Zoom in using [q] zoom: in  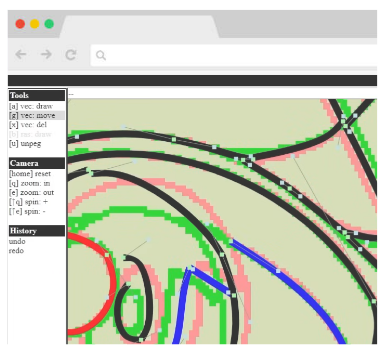click(29, 183)
